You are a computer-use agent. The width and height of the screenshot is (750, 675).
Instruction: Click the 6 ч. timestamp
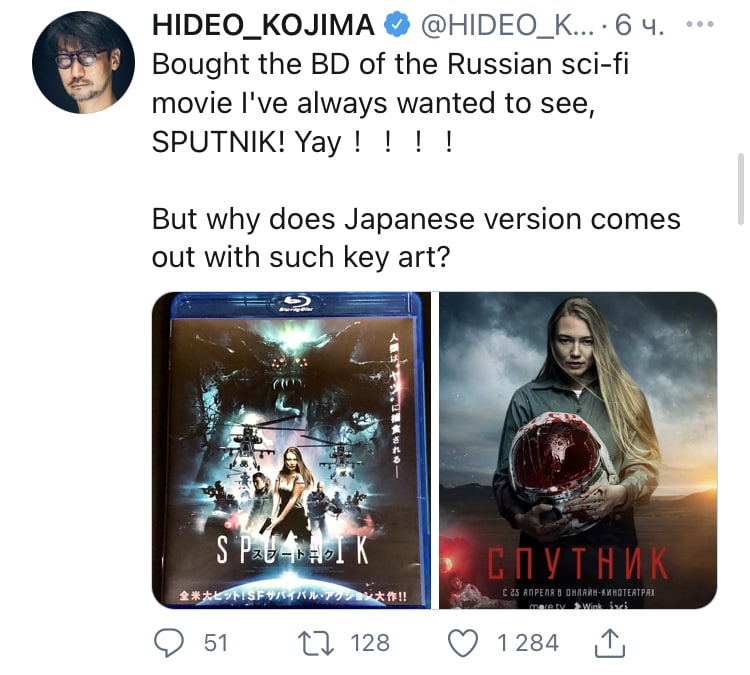[639, 25]
